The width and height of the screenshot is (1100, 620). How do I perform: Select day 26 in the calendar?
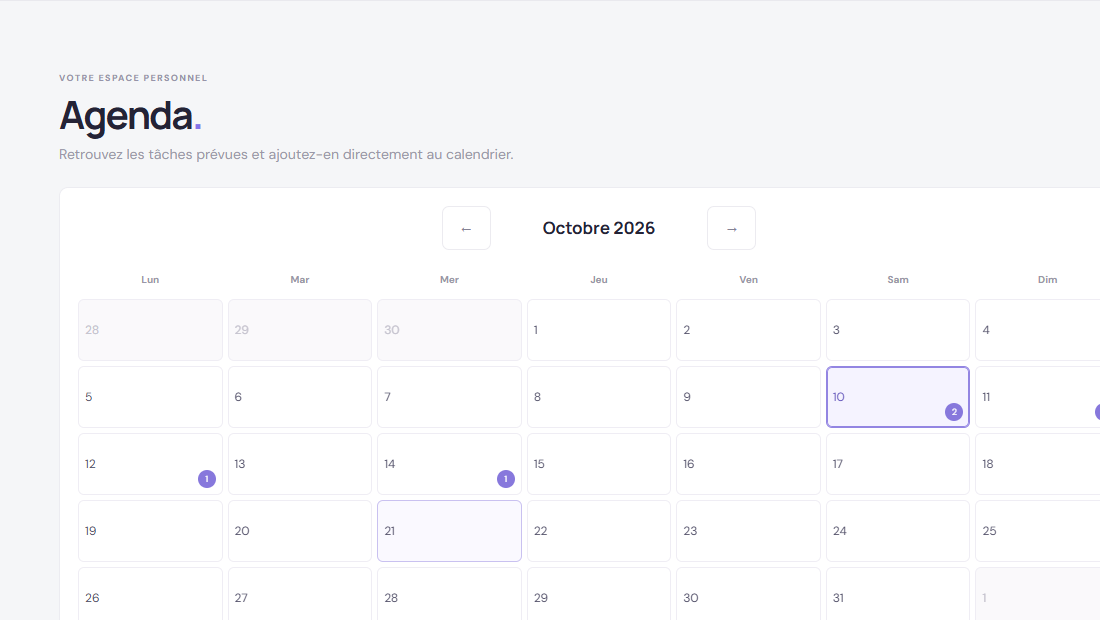150,594
